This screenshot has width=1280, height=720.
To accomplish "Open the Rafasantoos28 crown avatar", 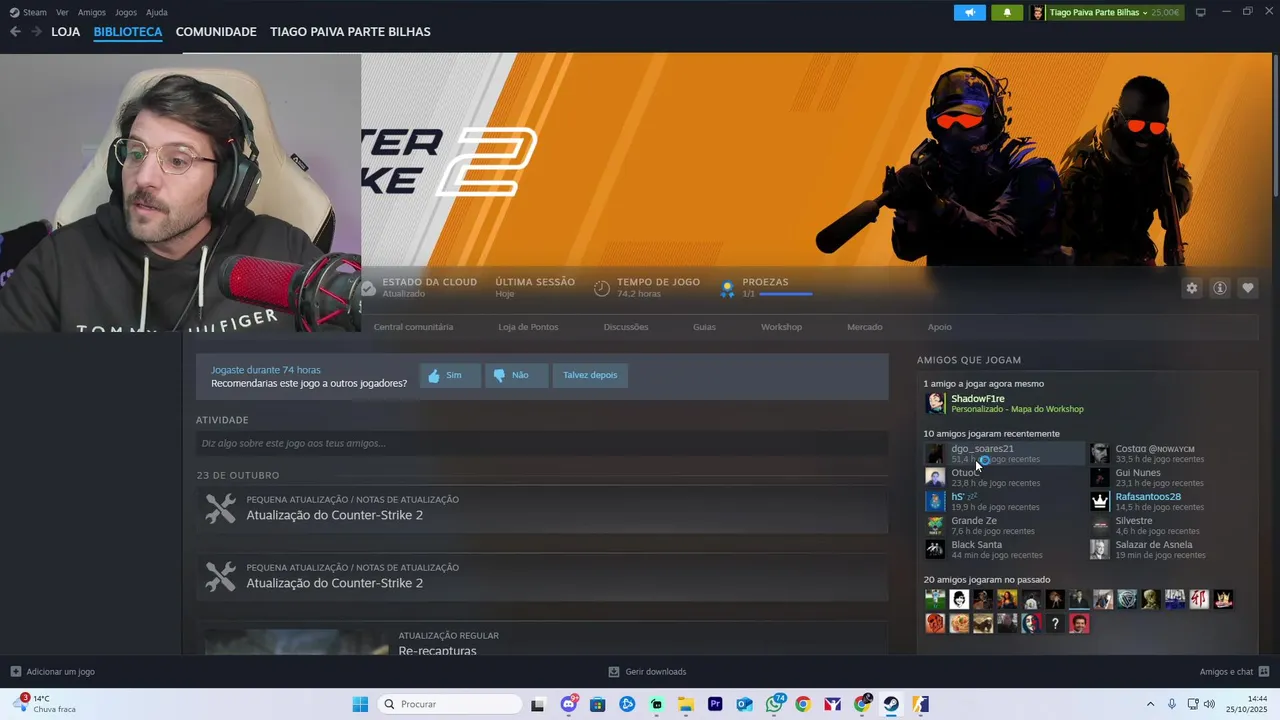I will click(1100, 502).
